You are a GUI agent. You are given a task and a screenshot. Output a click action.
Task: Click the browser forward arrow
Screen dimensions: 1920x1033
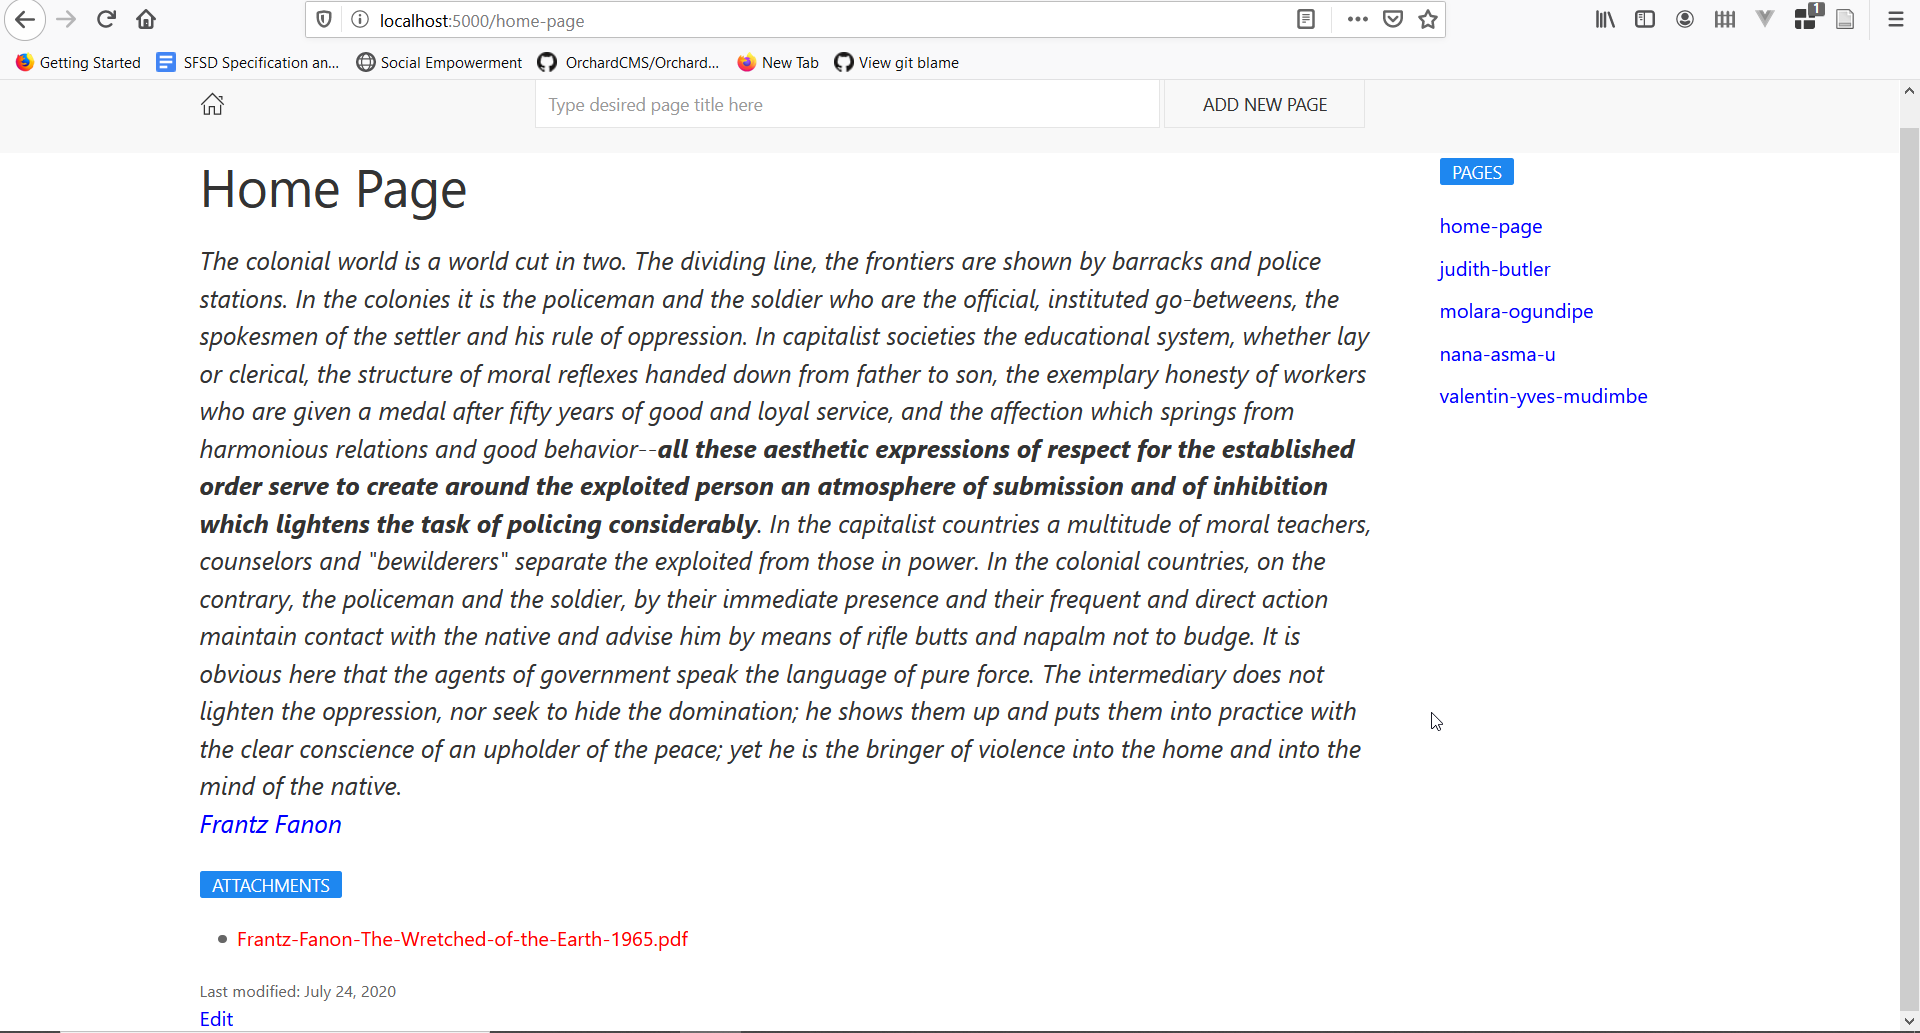(x=66, y=19)
